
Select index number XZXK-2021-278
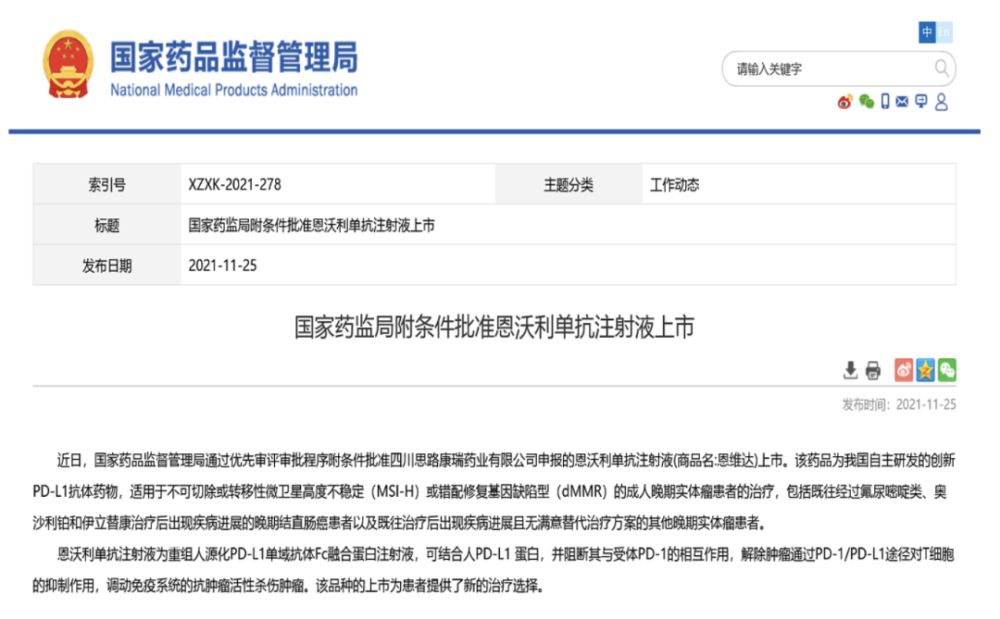(234, 185)
